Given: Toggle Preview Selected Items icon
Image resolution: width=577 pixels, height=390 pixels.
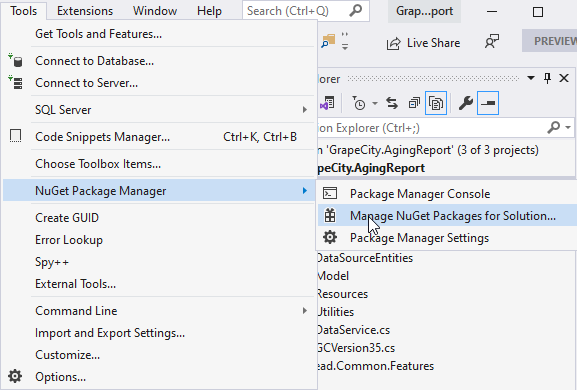Looking at the screenshot, I should pyautogui.click(x=488, y=103).
